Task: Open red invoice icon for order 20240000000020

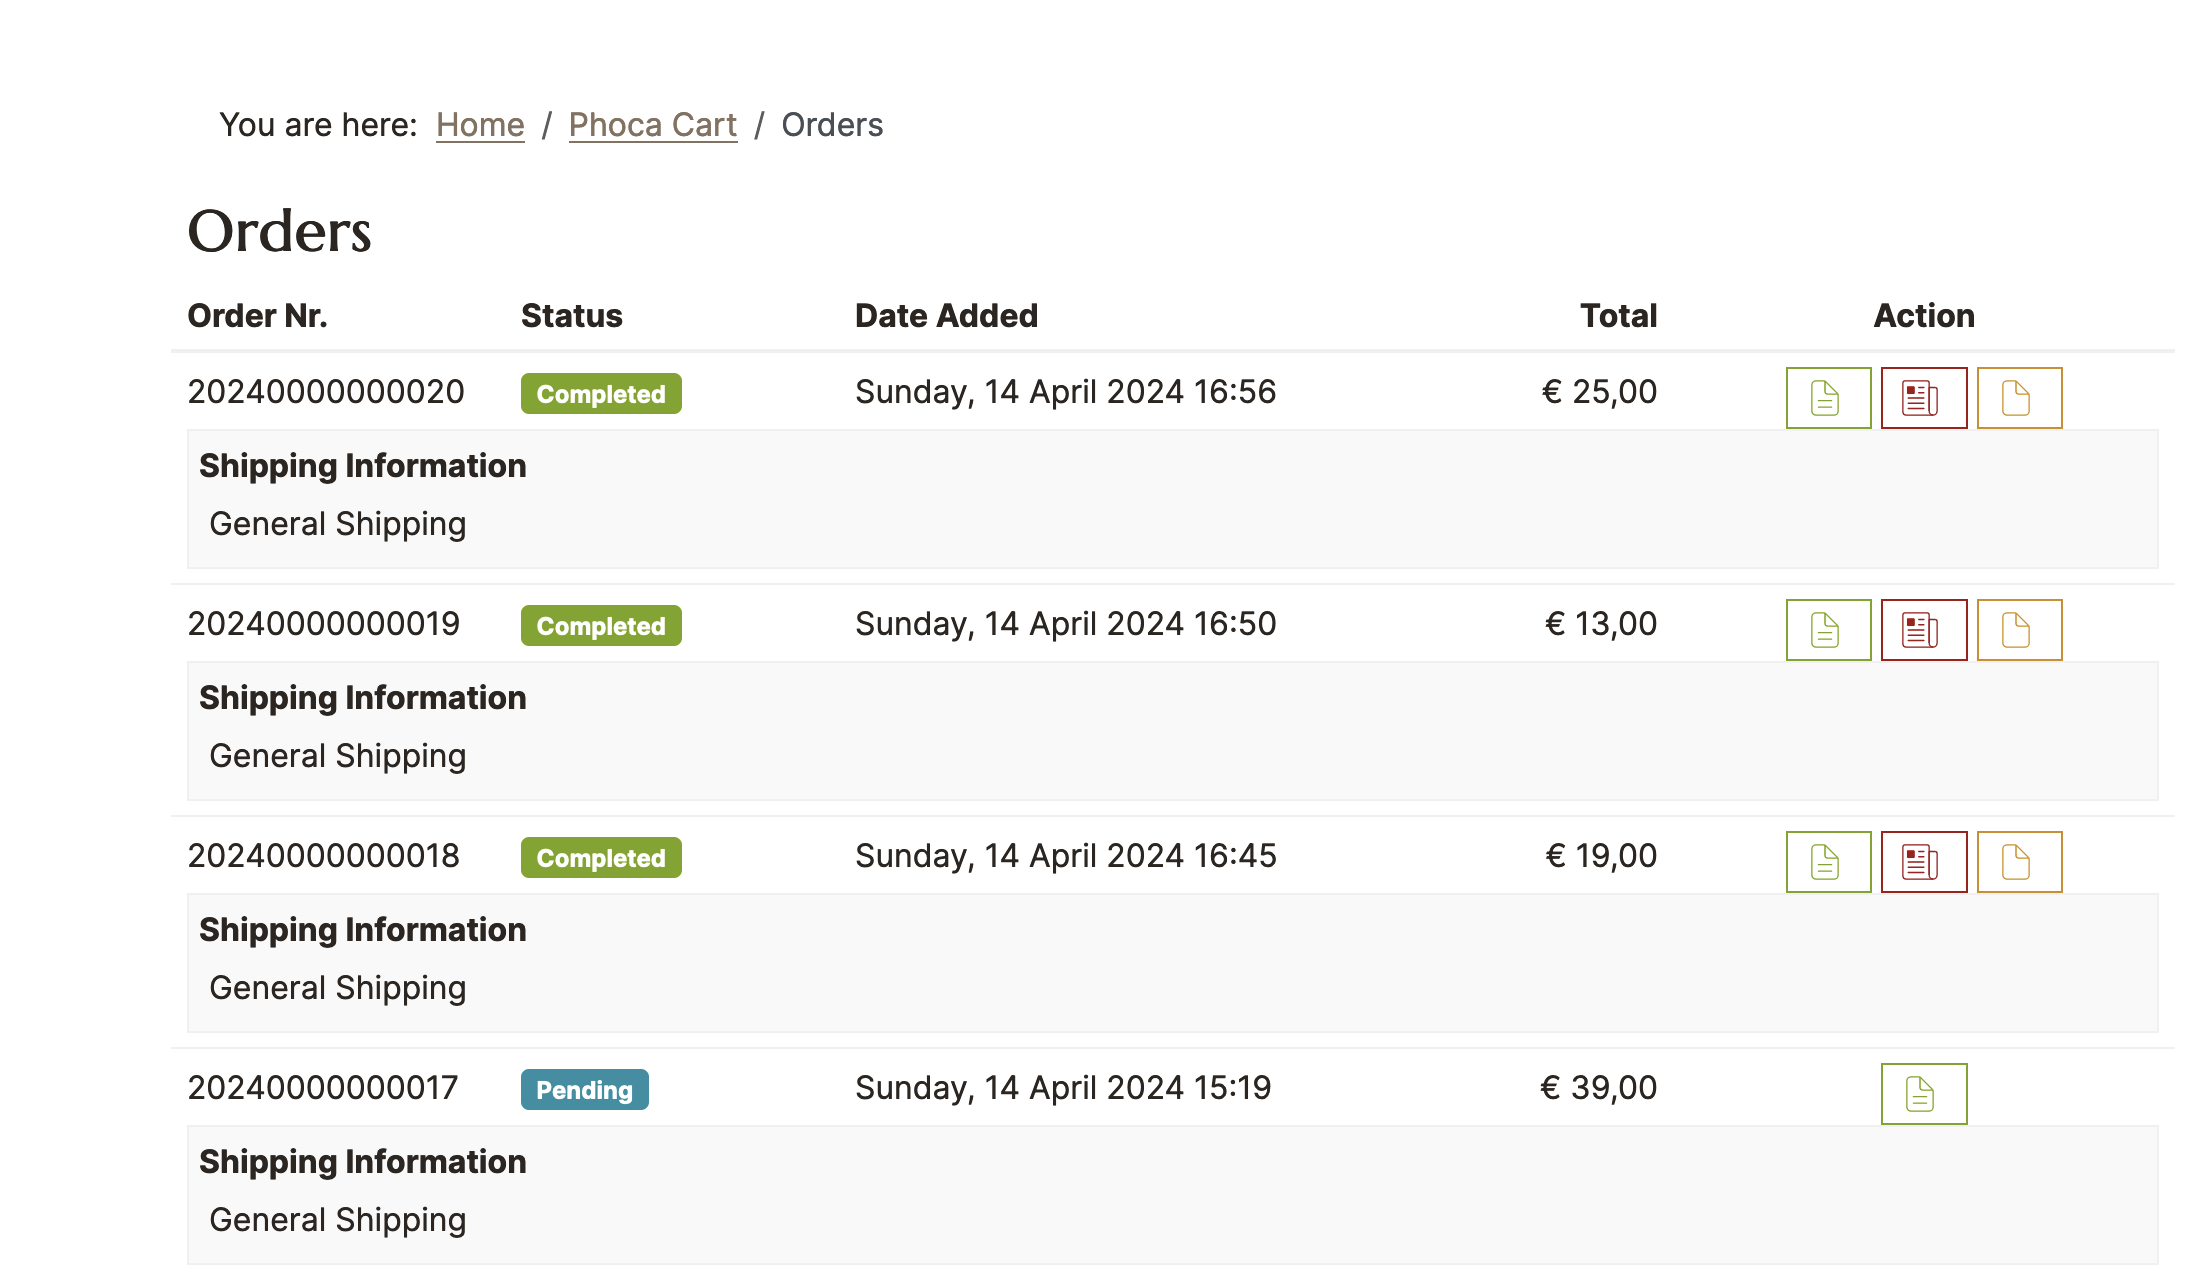Action: (x=1923, y=398)
